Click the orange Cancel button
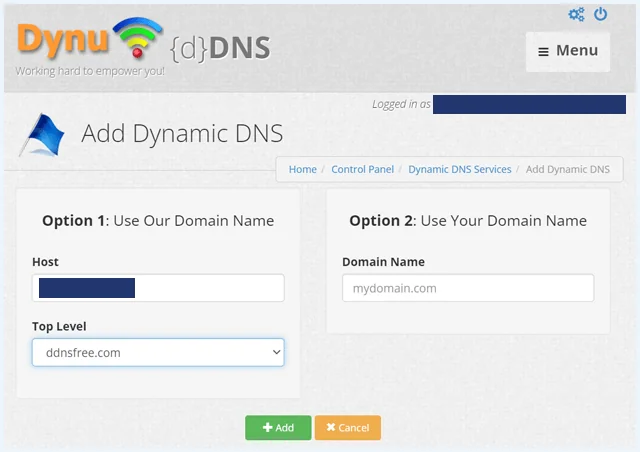 click(x=348, y=428)
